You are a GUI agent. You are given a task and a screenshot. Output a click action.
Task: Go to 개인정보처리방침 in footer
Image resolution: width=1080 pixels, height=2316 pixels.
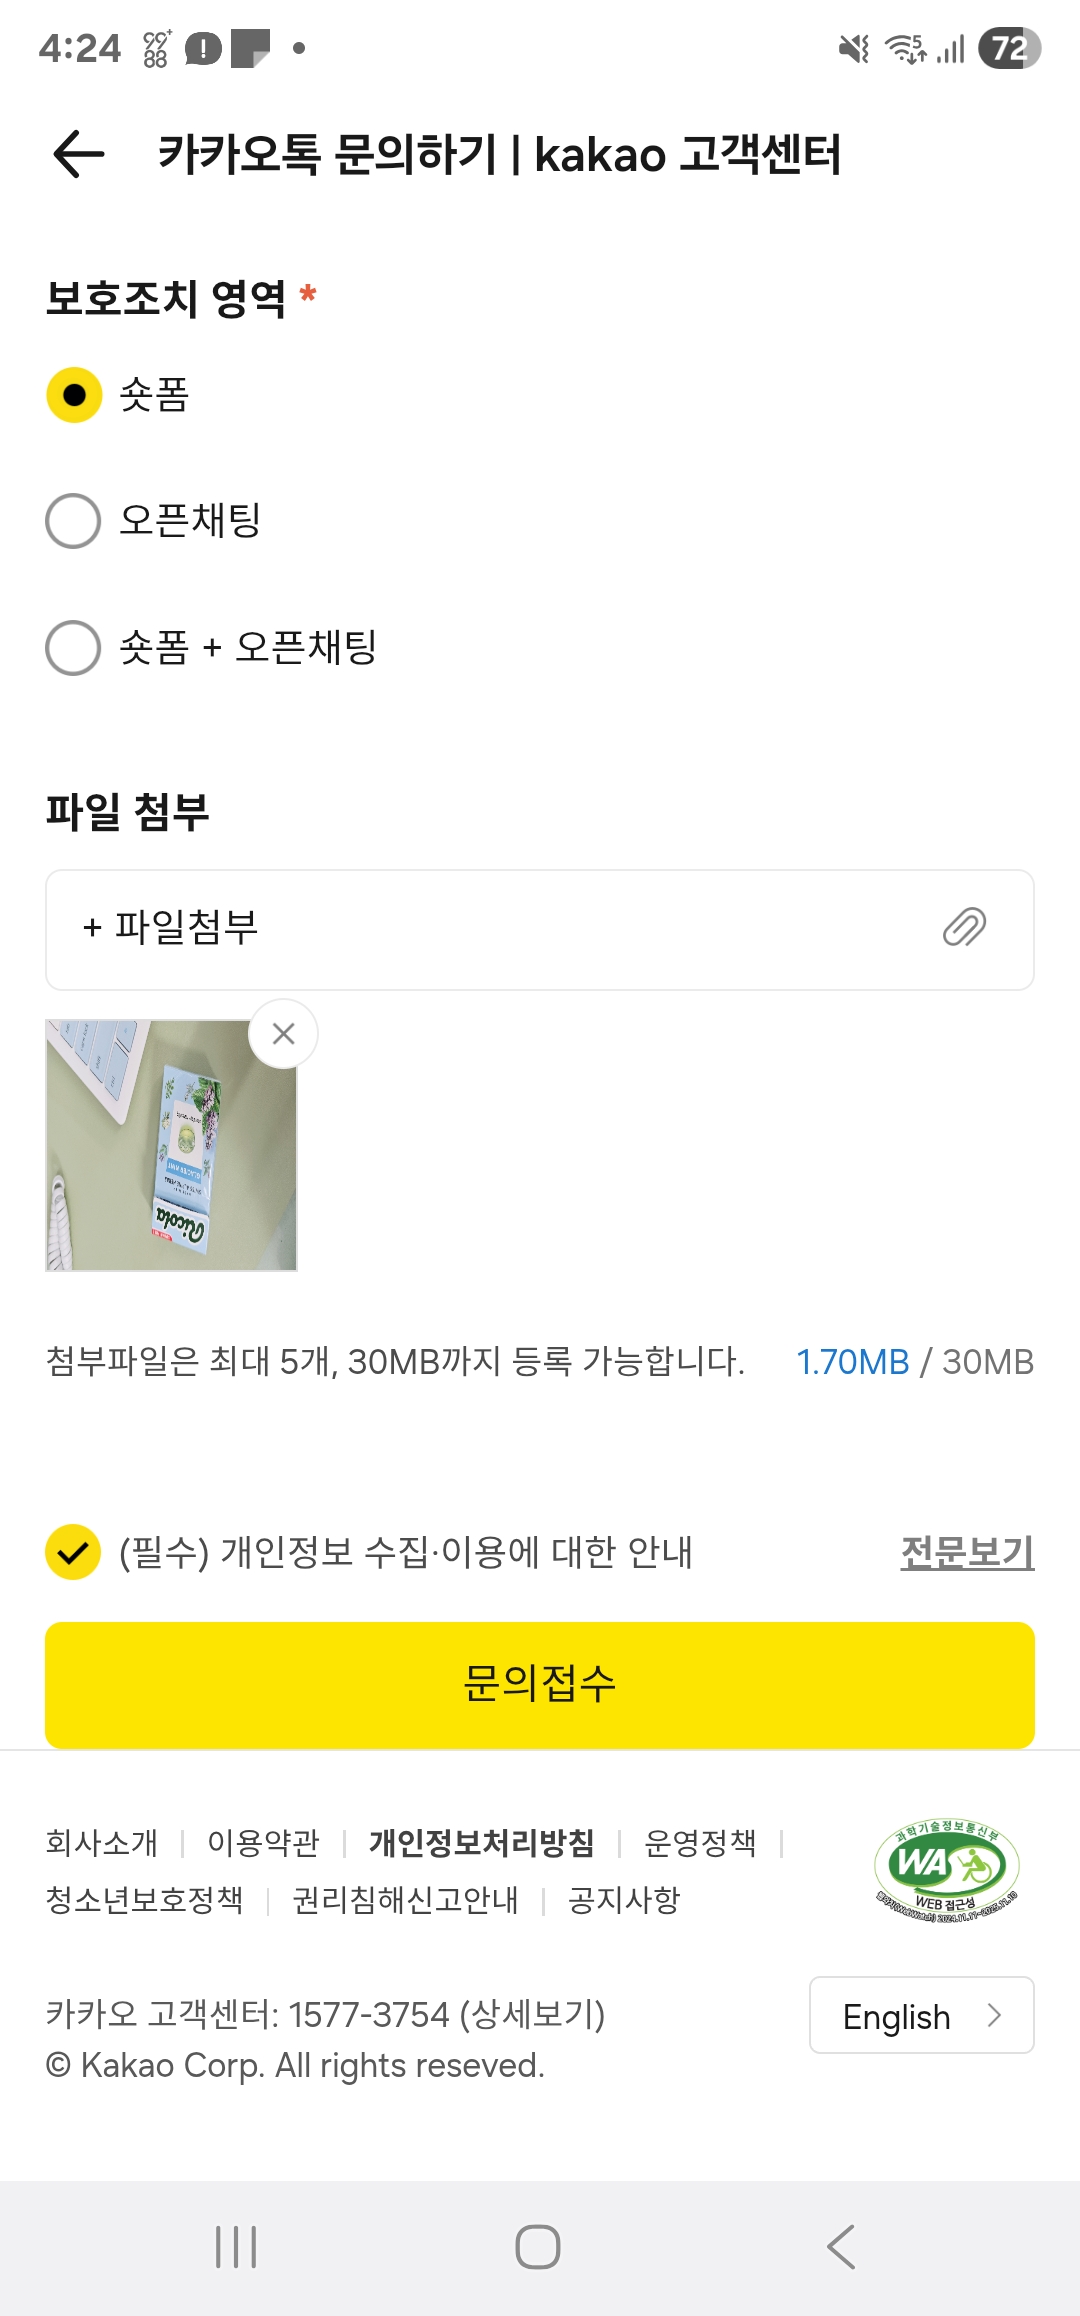(x=482, y=1842)
